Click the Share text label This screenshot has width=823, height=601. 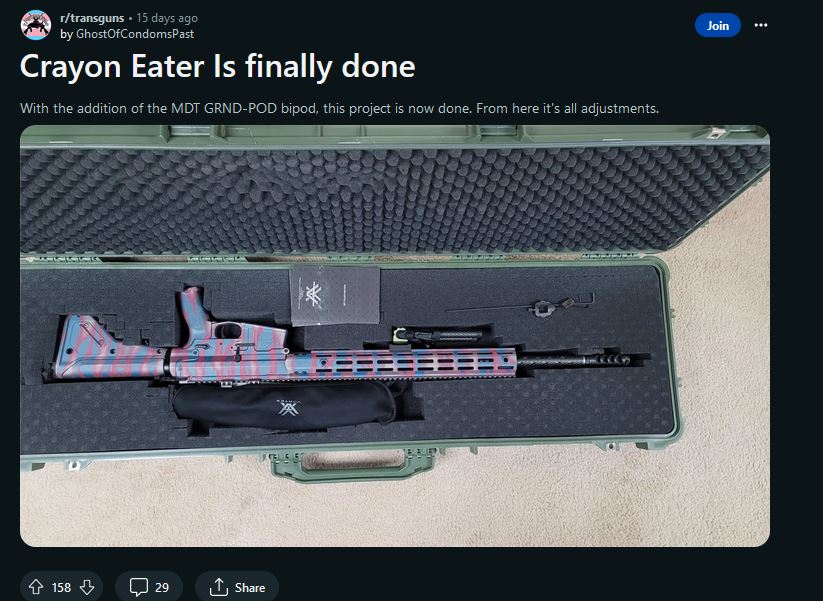250,587
